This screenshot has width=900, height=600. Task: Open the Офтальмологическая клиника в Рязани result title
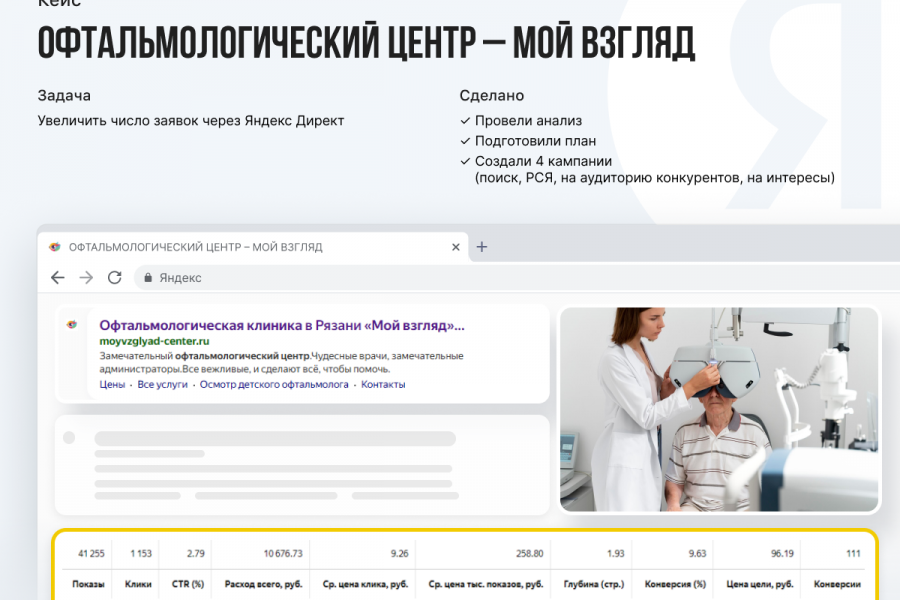click(282, 326)
